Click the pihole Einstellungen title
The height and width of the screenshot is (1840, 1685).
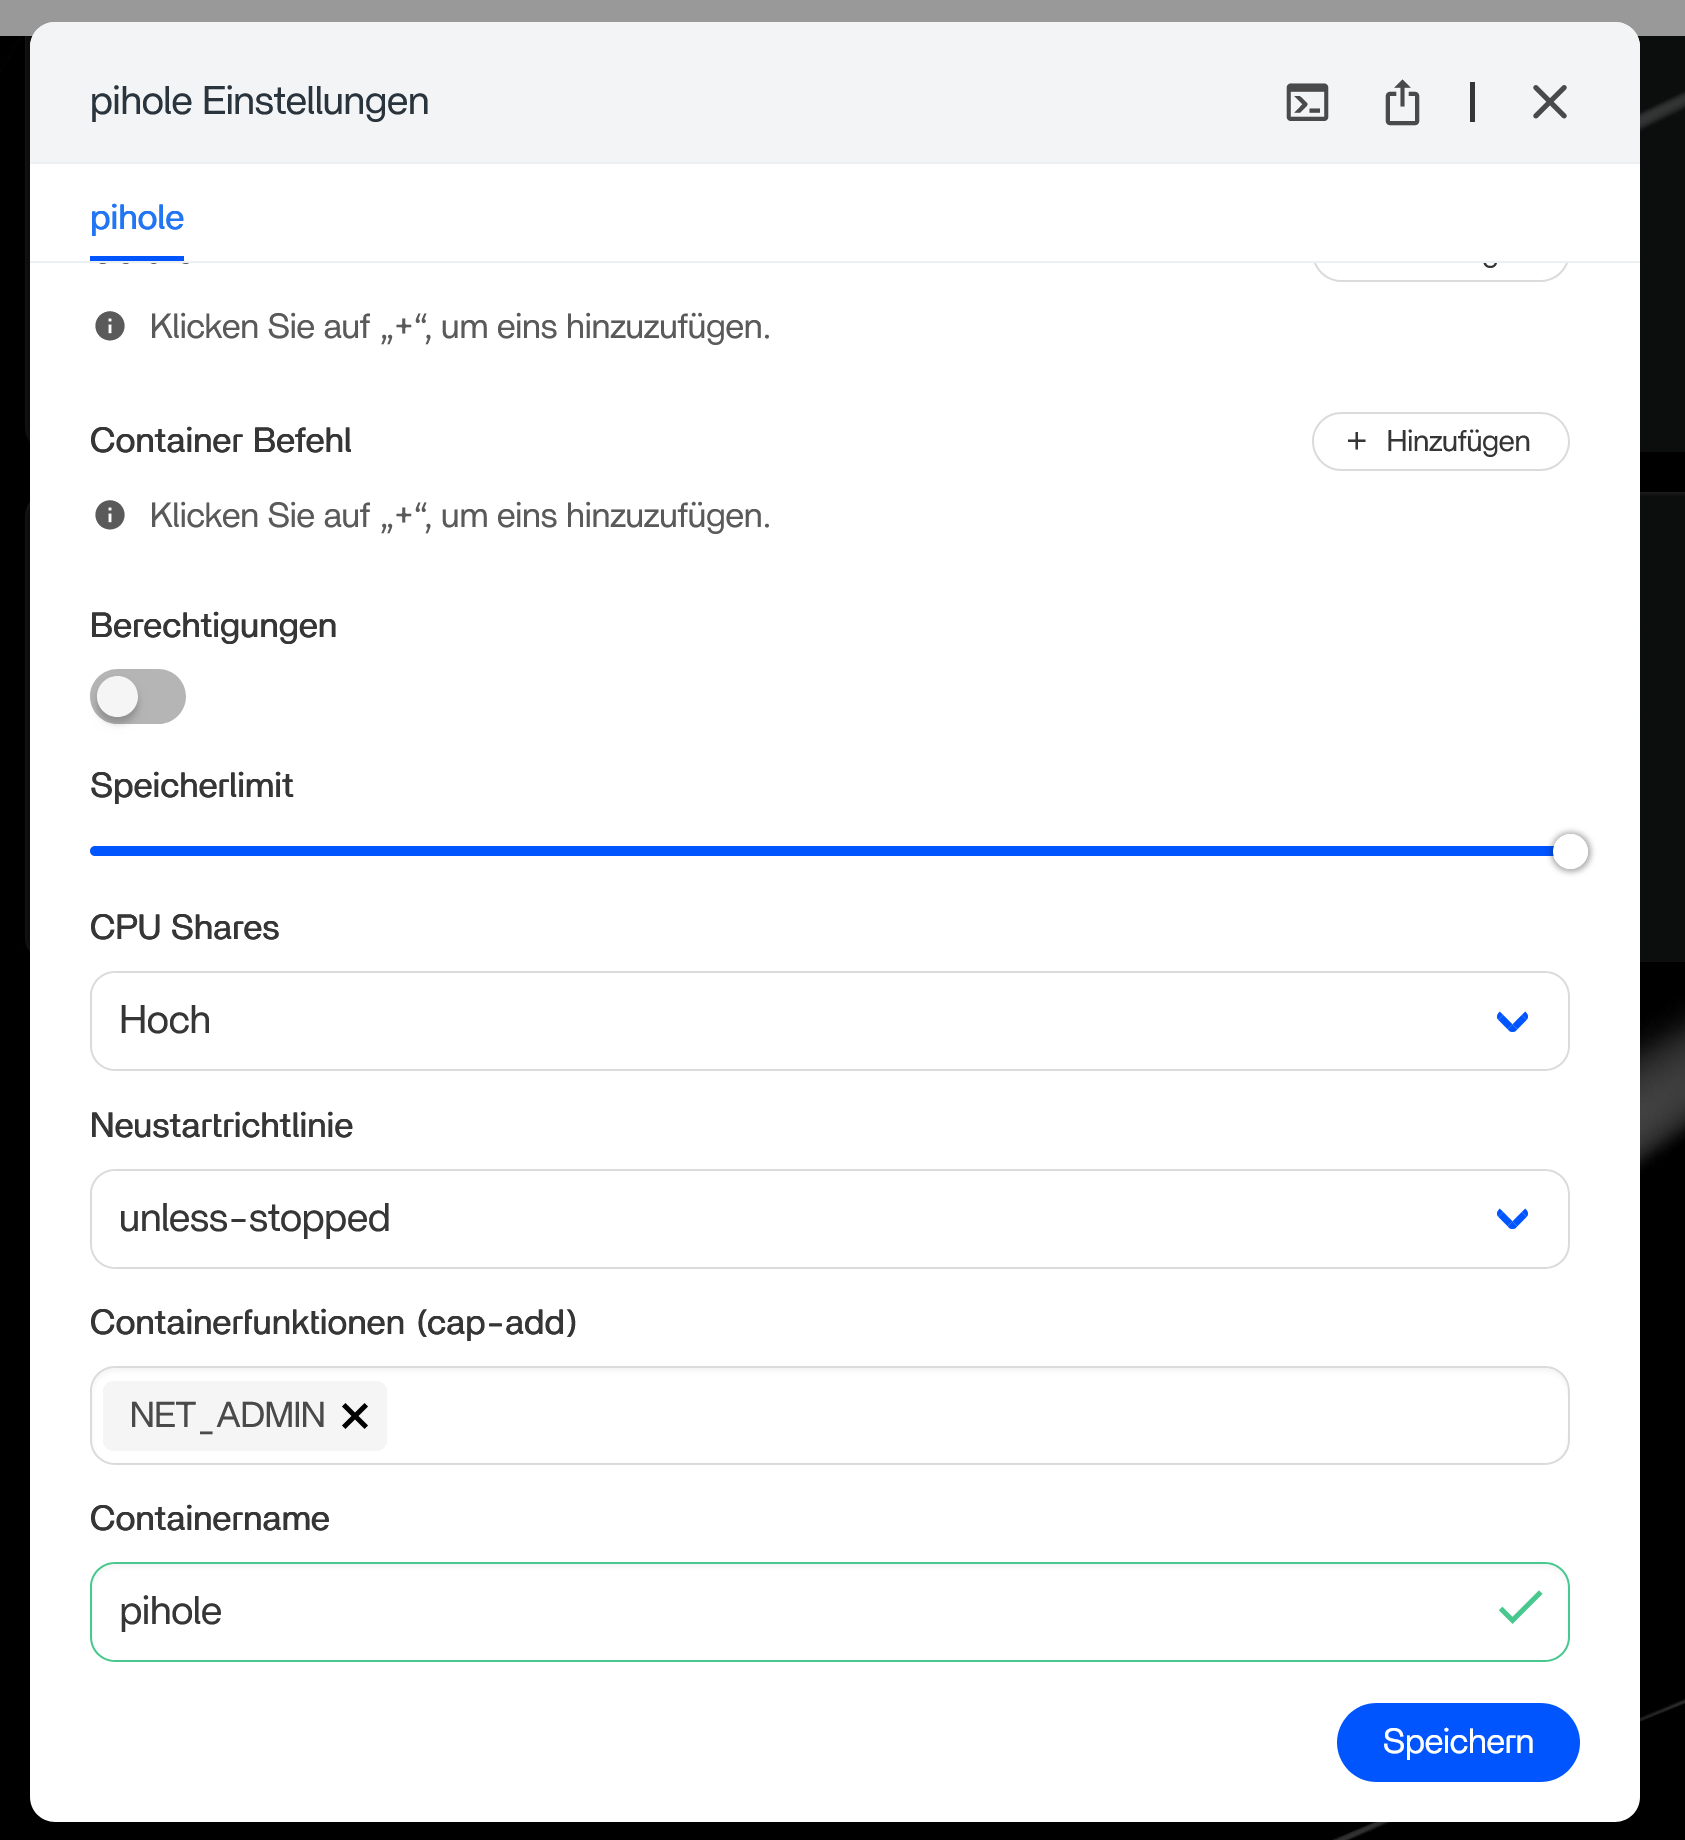coord(259,102)
